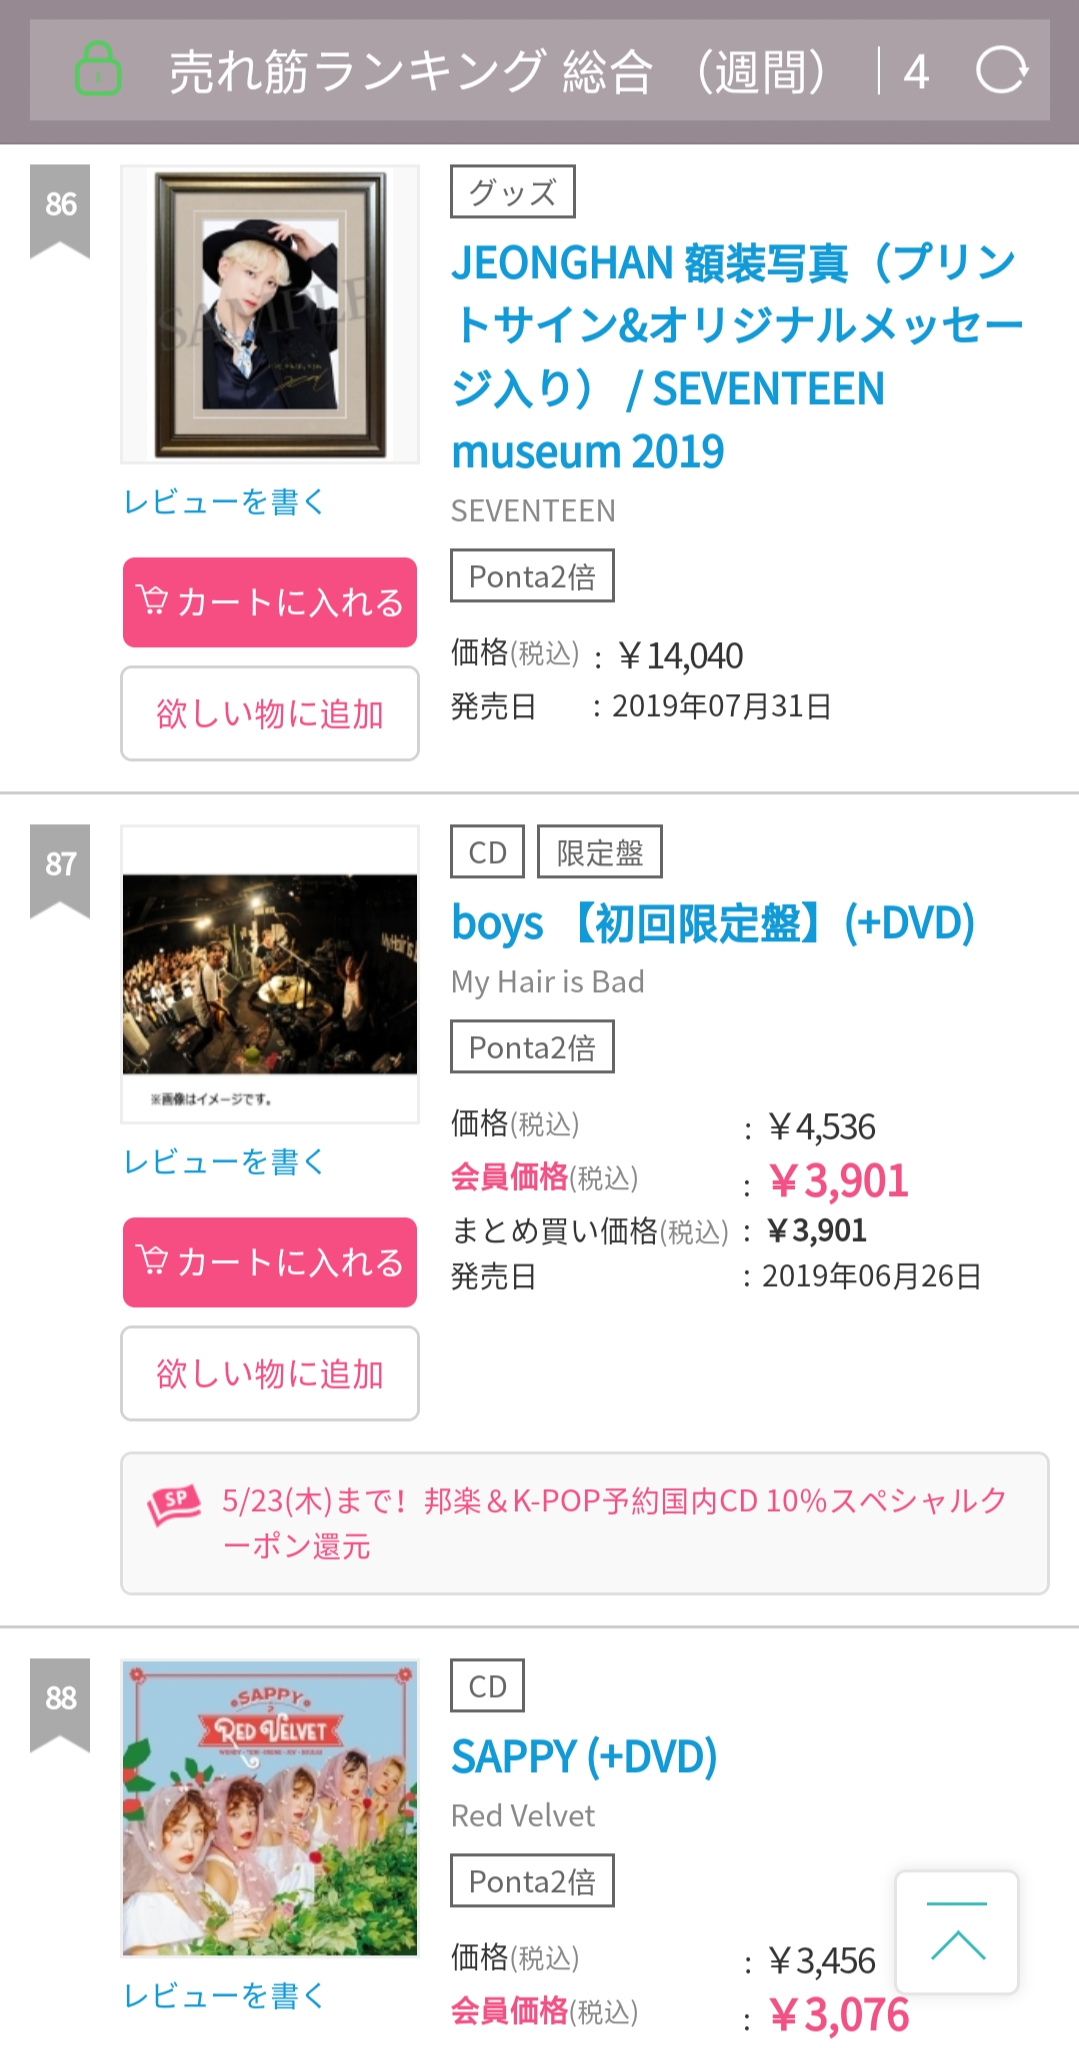Open the SAPPY (+DVD) product link
The image size is (1079, 2048).
pyautogui.click(x=584, y=1757)
